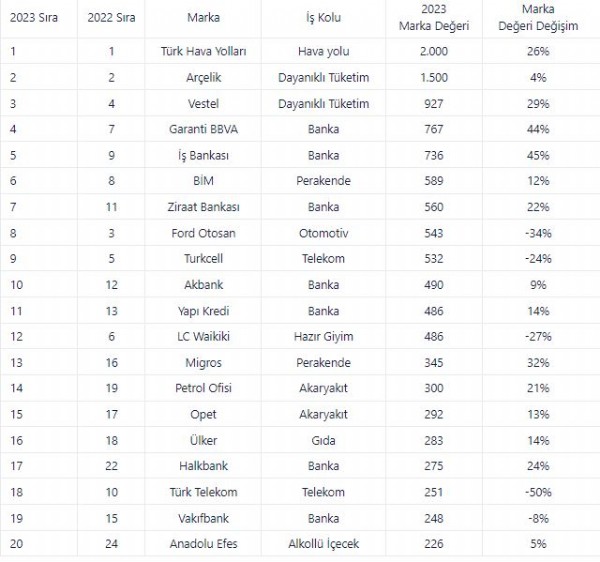Viewport: 600px width, 562px height.
Task: Click the Hazır Giyim sector cell
Action: [323, 336]
